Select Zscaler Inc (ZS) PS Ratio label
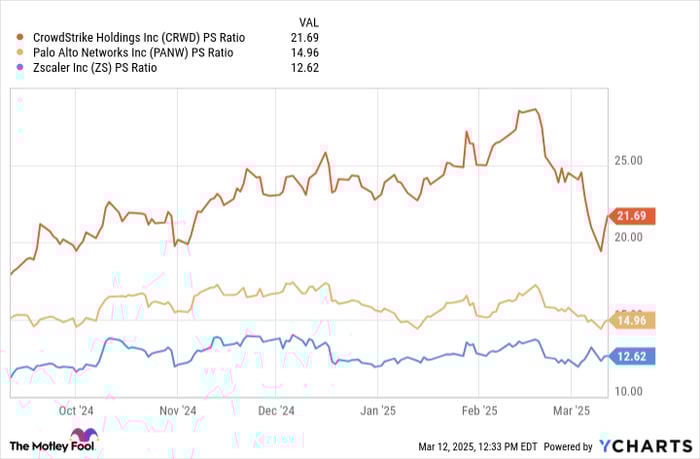Image resolution: width=700 pixels, height=459 pixels. click(x=95, y=68)
